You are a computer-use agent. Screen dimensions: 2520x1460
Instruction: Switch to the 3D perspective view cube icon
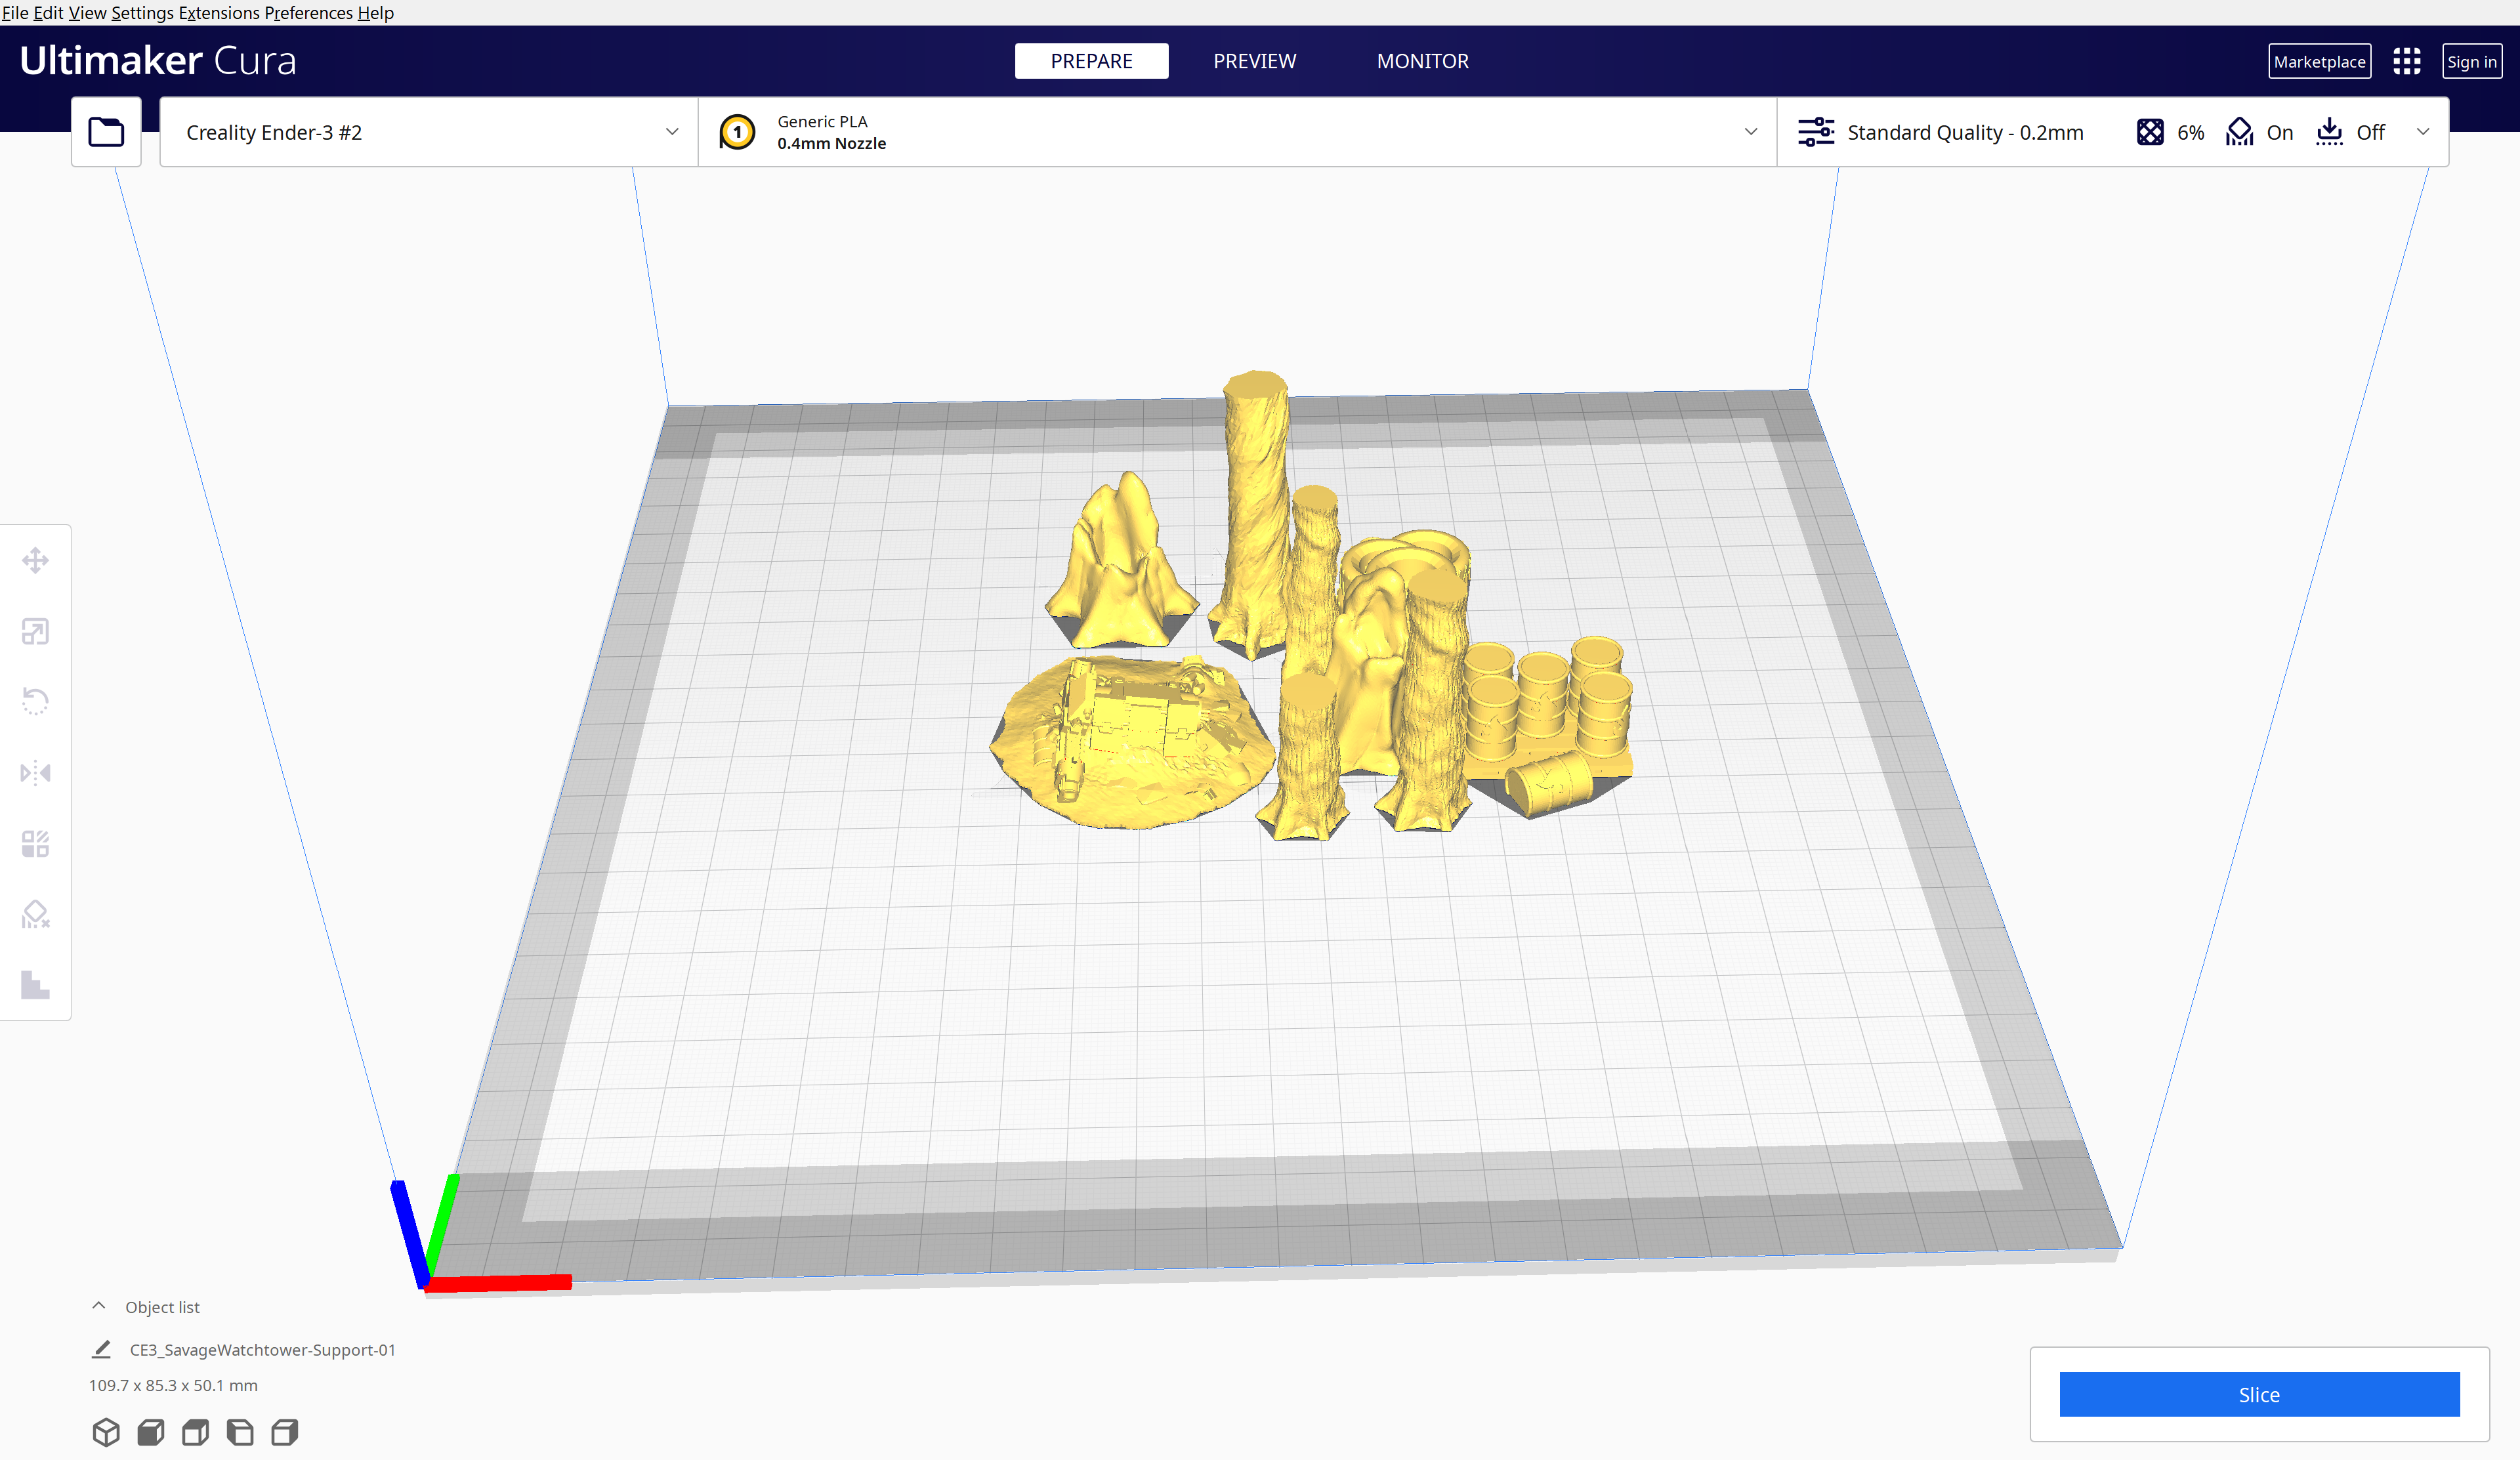(x=106, y=1432)
